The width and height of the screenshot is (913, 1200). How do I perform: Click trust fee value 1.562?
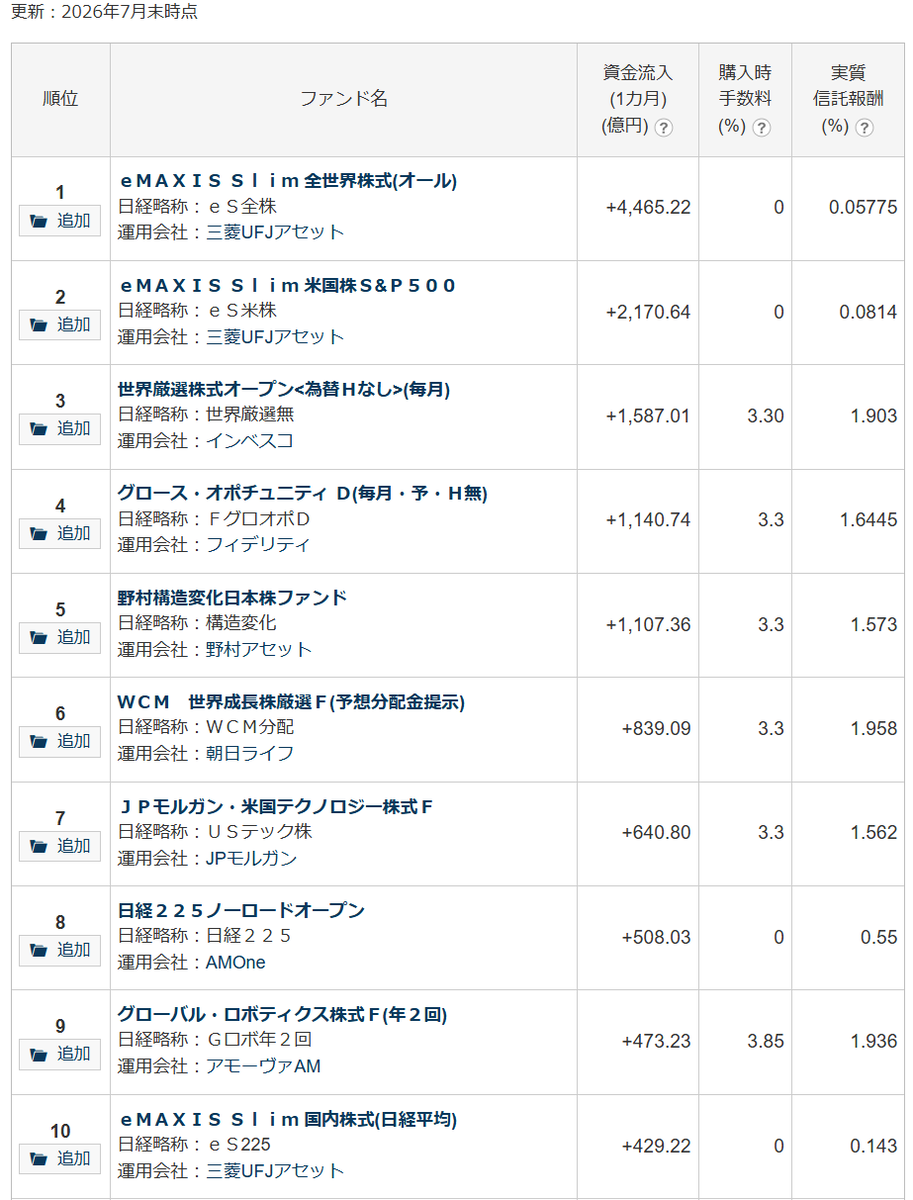tap(874, 833)
